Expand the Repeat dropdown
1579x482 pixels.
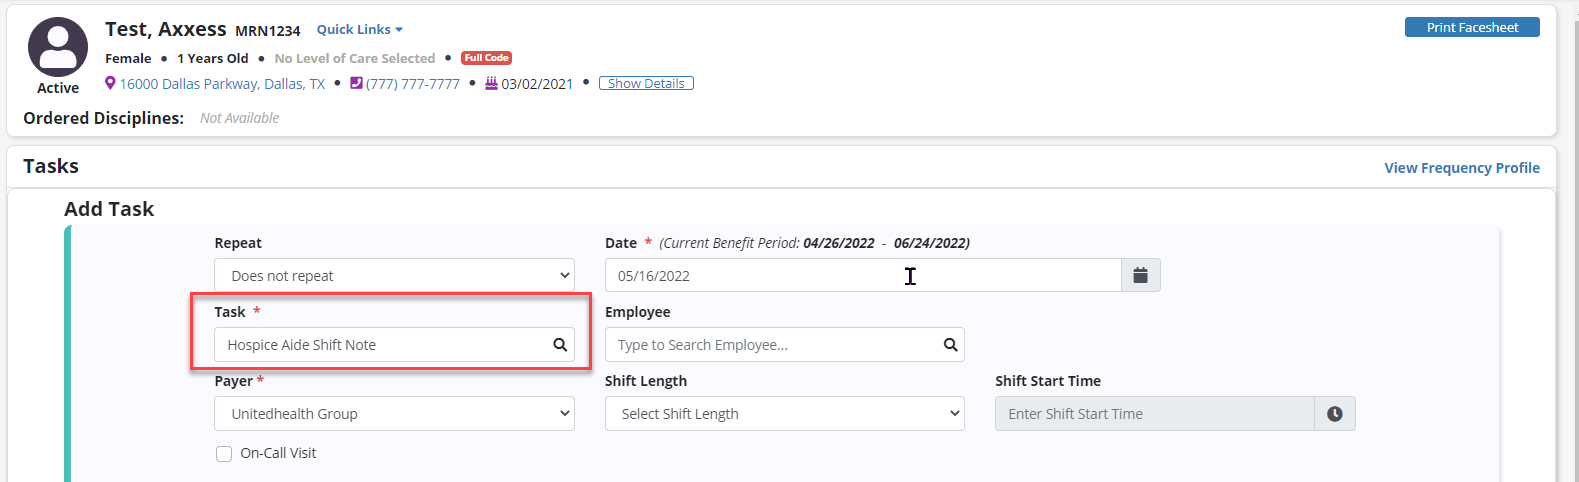click(394, 275)
